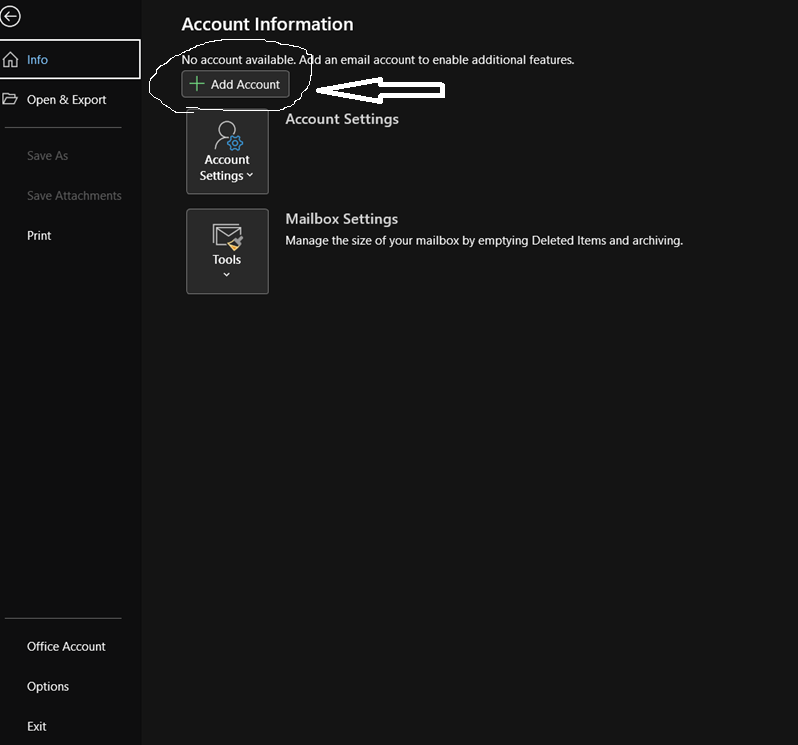Choose Exit to close Outlook
This screenshot has width=798, height=745.
[37, 726]
